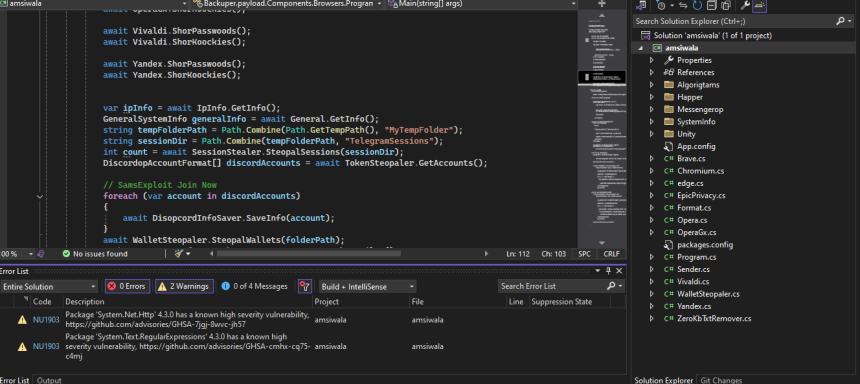Toggle the CRLF line ending indicator
The height and width of the screenshot is (384, 860).
[x=612, y=254]
